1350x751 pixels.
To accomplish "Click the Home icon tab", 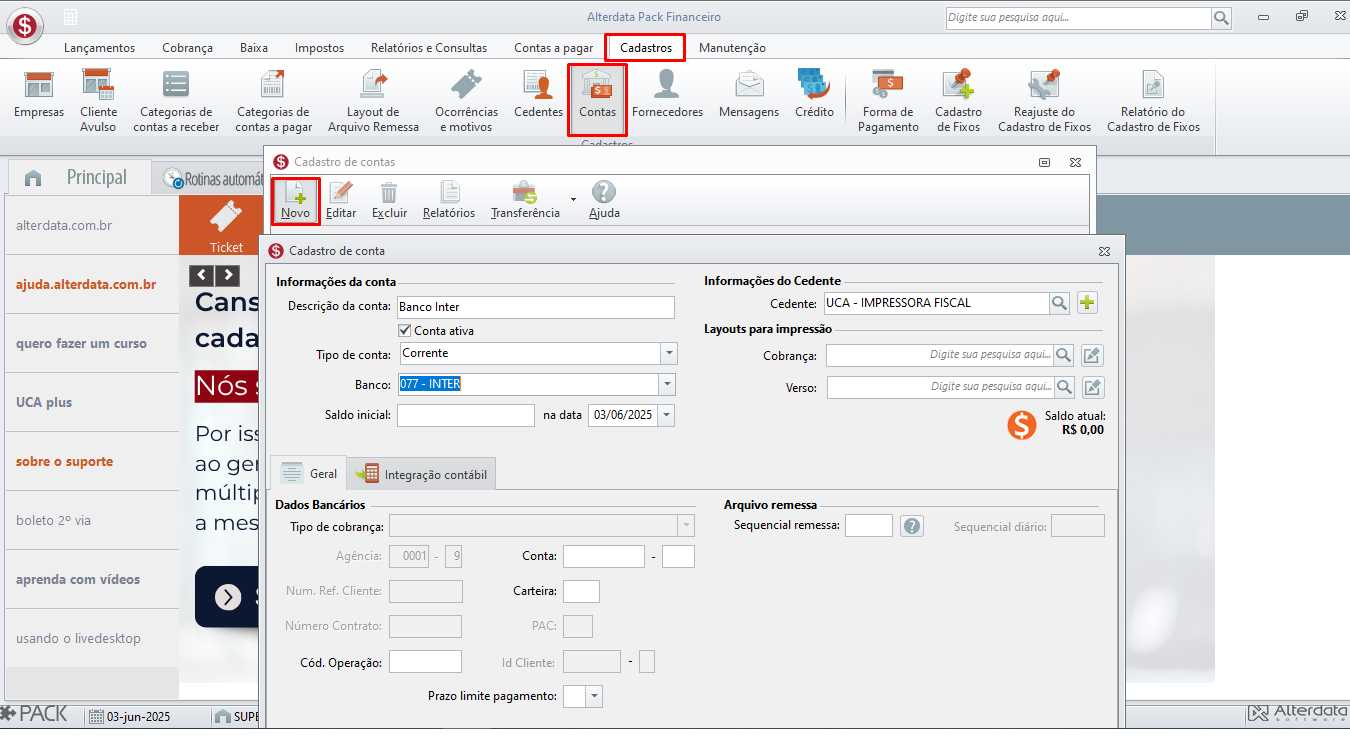I will [33, 178].
